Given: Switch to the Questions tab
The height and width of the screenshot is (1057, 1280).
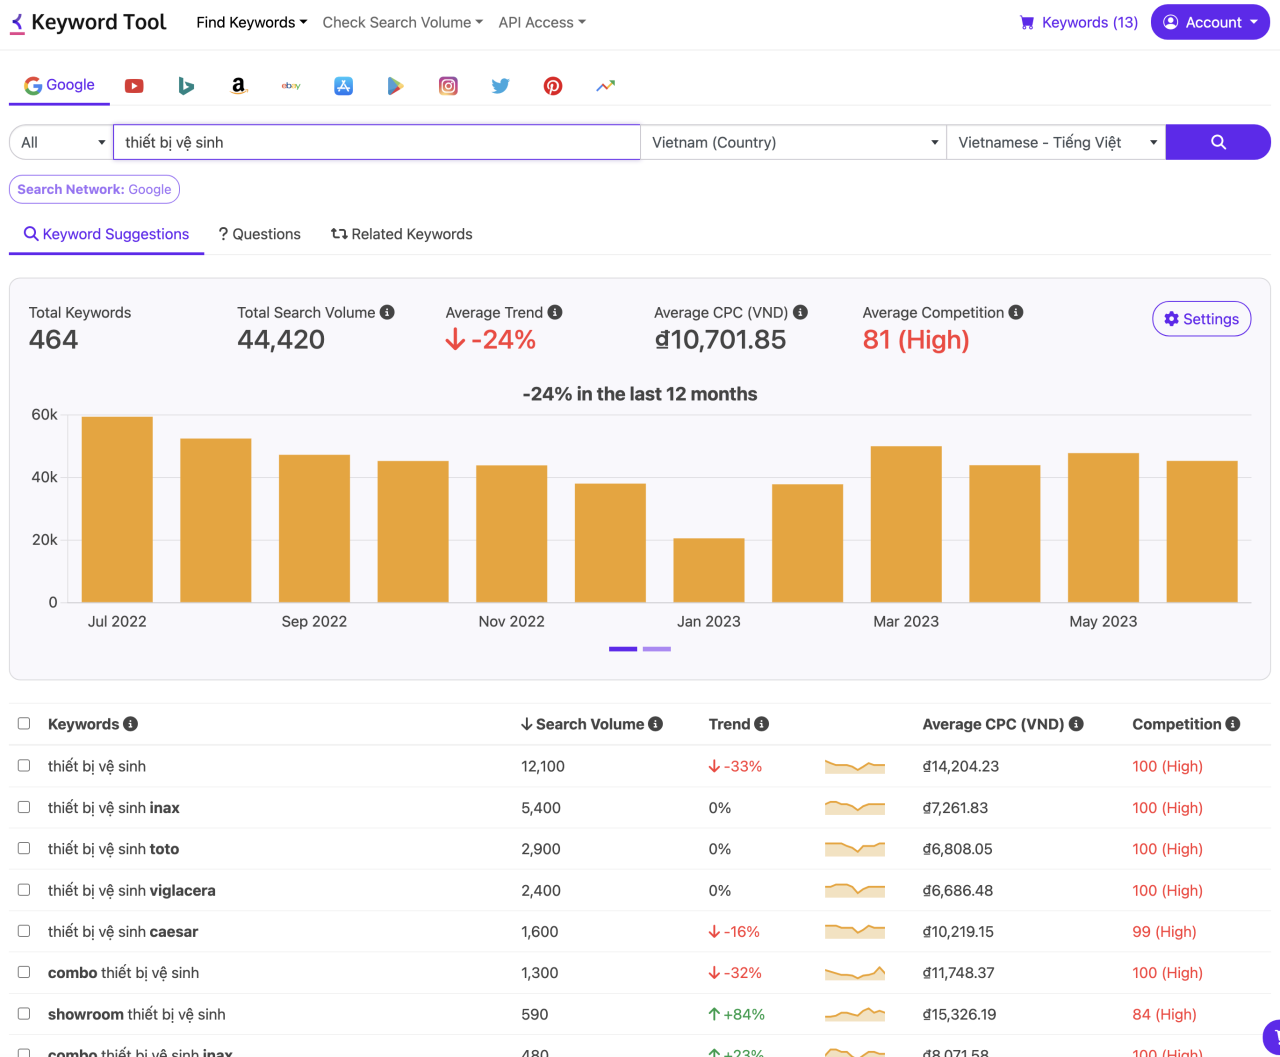Looking at the screenshot, I should [x=259, y=234].
